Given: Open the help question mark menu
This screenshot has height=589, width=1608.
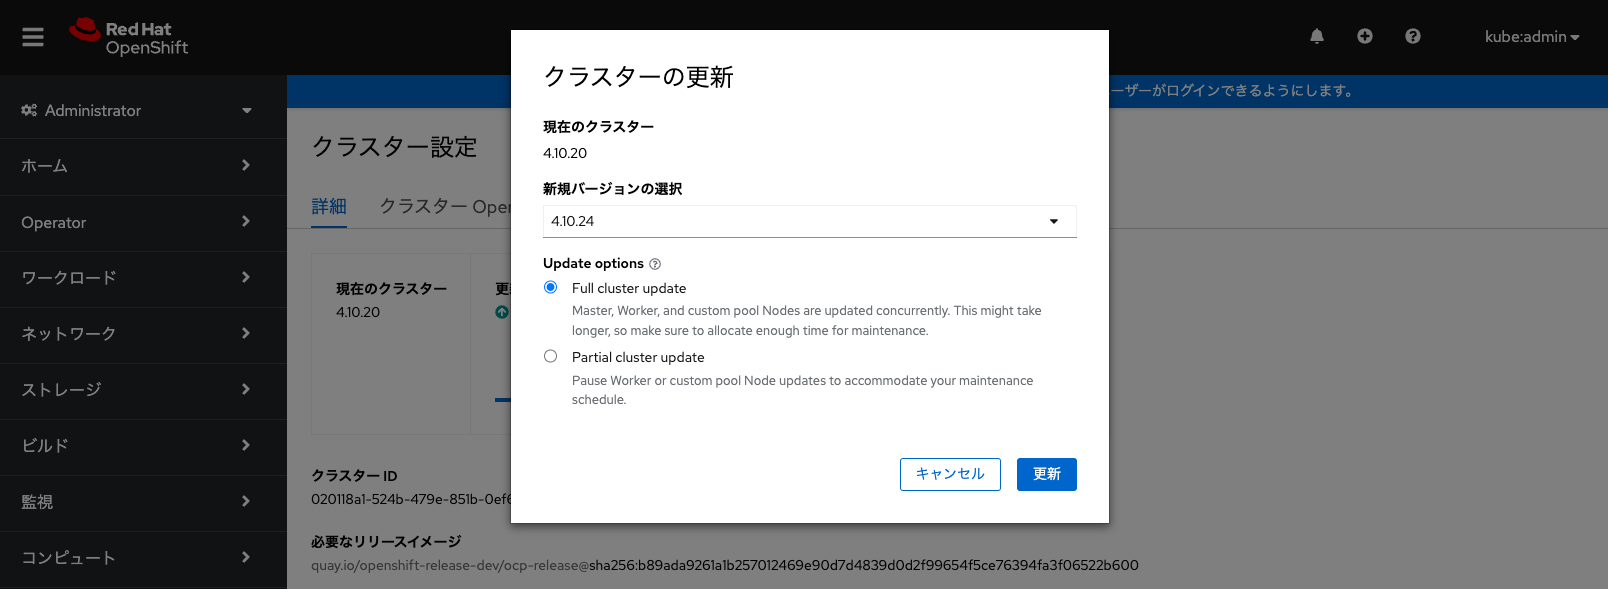Looking at the screenshot, I should point(1413,36).
